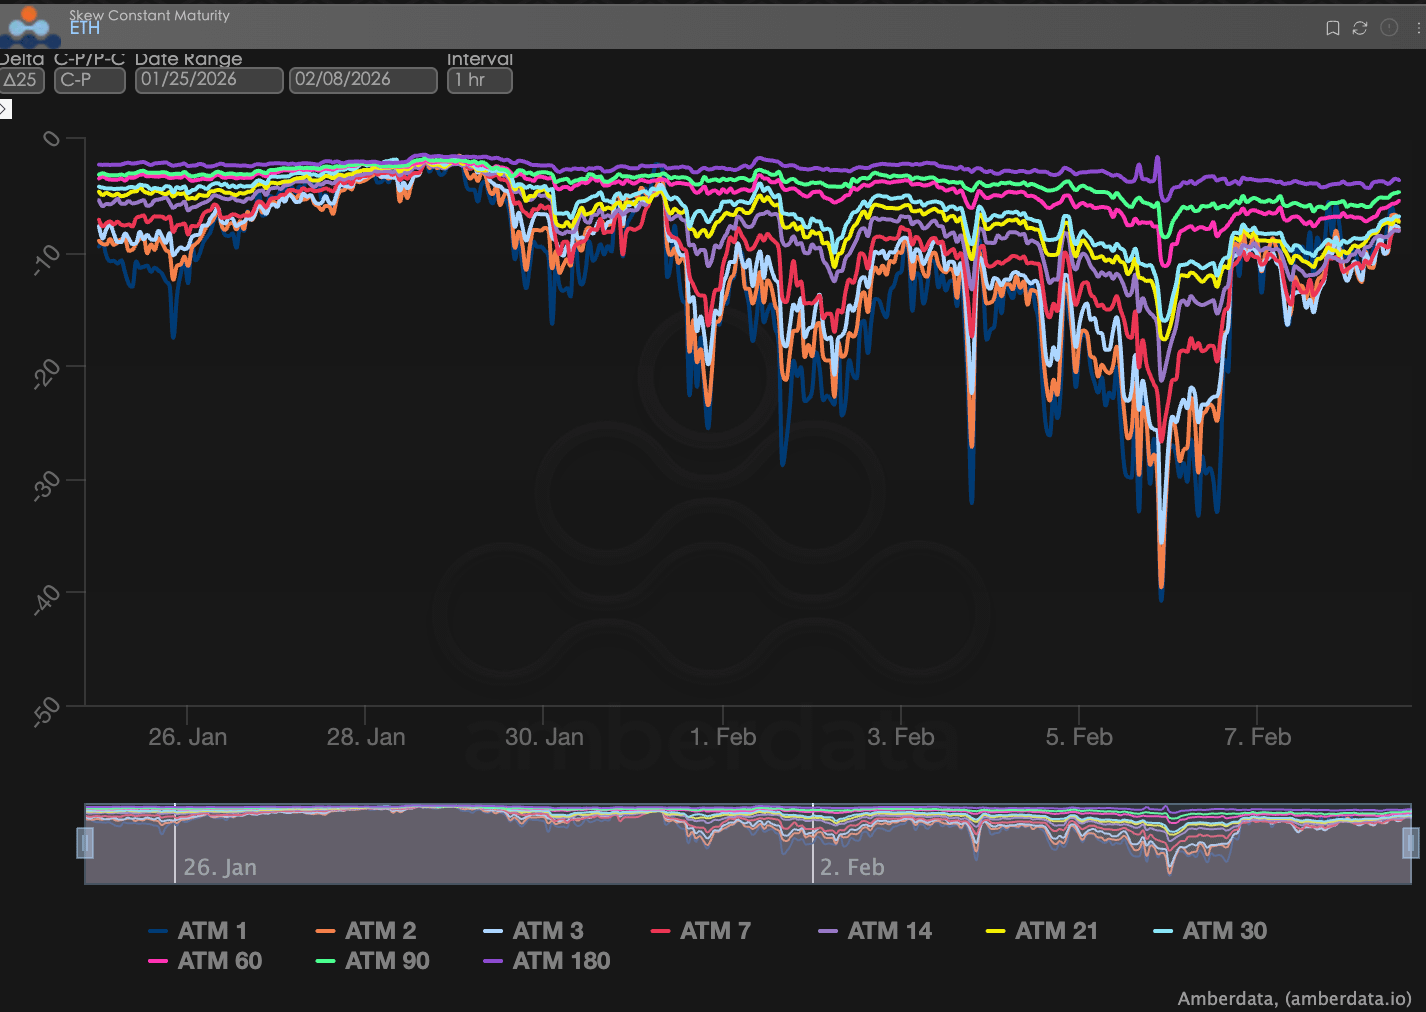The height and width of the screenshot is (1012, 1426).
Task: Open the Delta Δ25 dropdown
Action: tap(21, 80)
